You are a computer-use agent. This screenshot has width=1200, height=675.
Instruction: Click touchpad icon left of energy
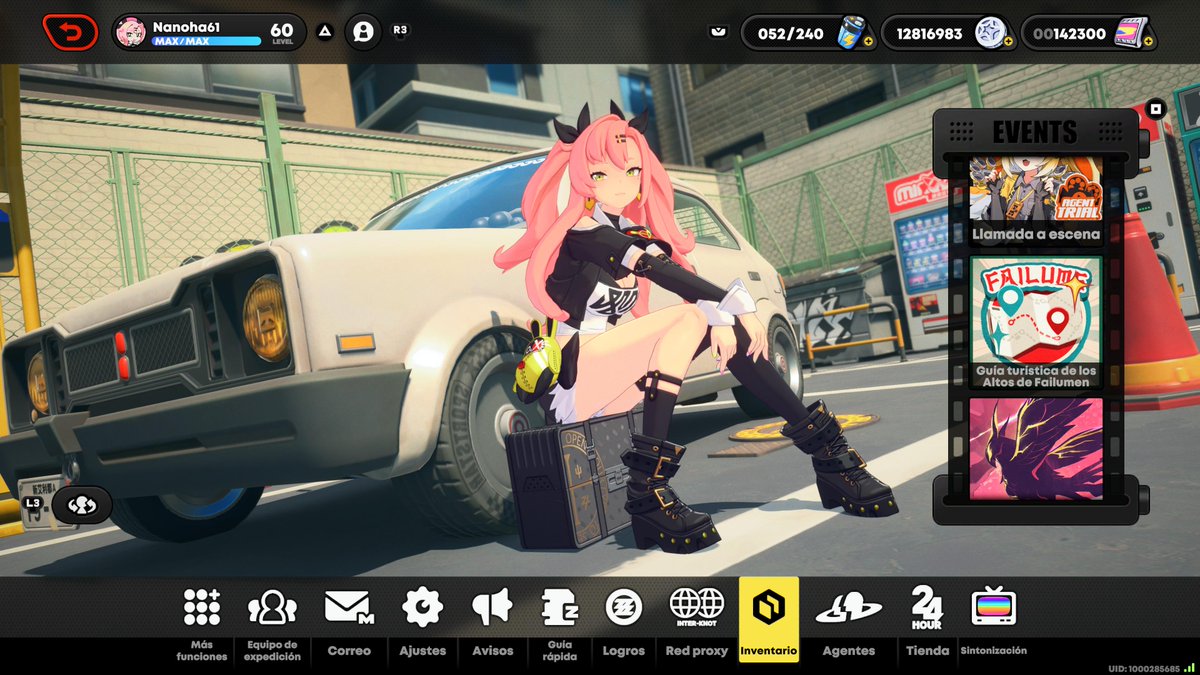tap(718, 32)
